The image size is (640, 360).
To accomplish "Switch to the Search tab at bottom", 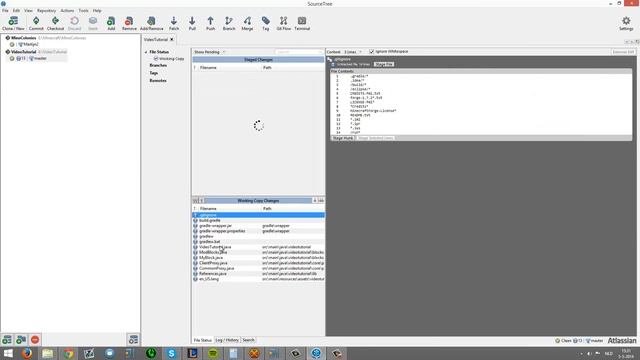I will point(249,340).
